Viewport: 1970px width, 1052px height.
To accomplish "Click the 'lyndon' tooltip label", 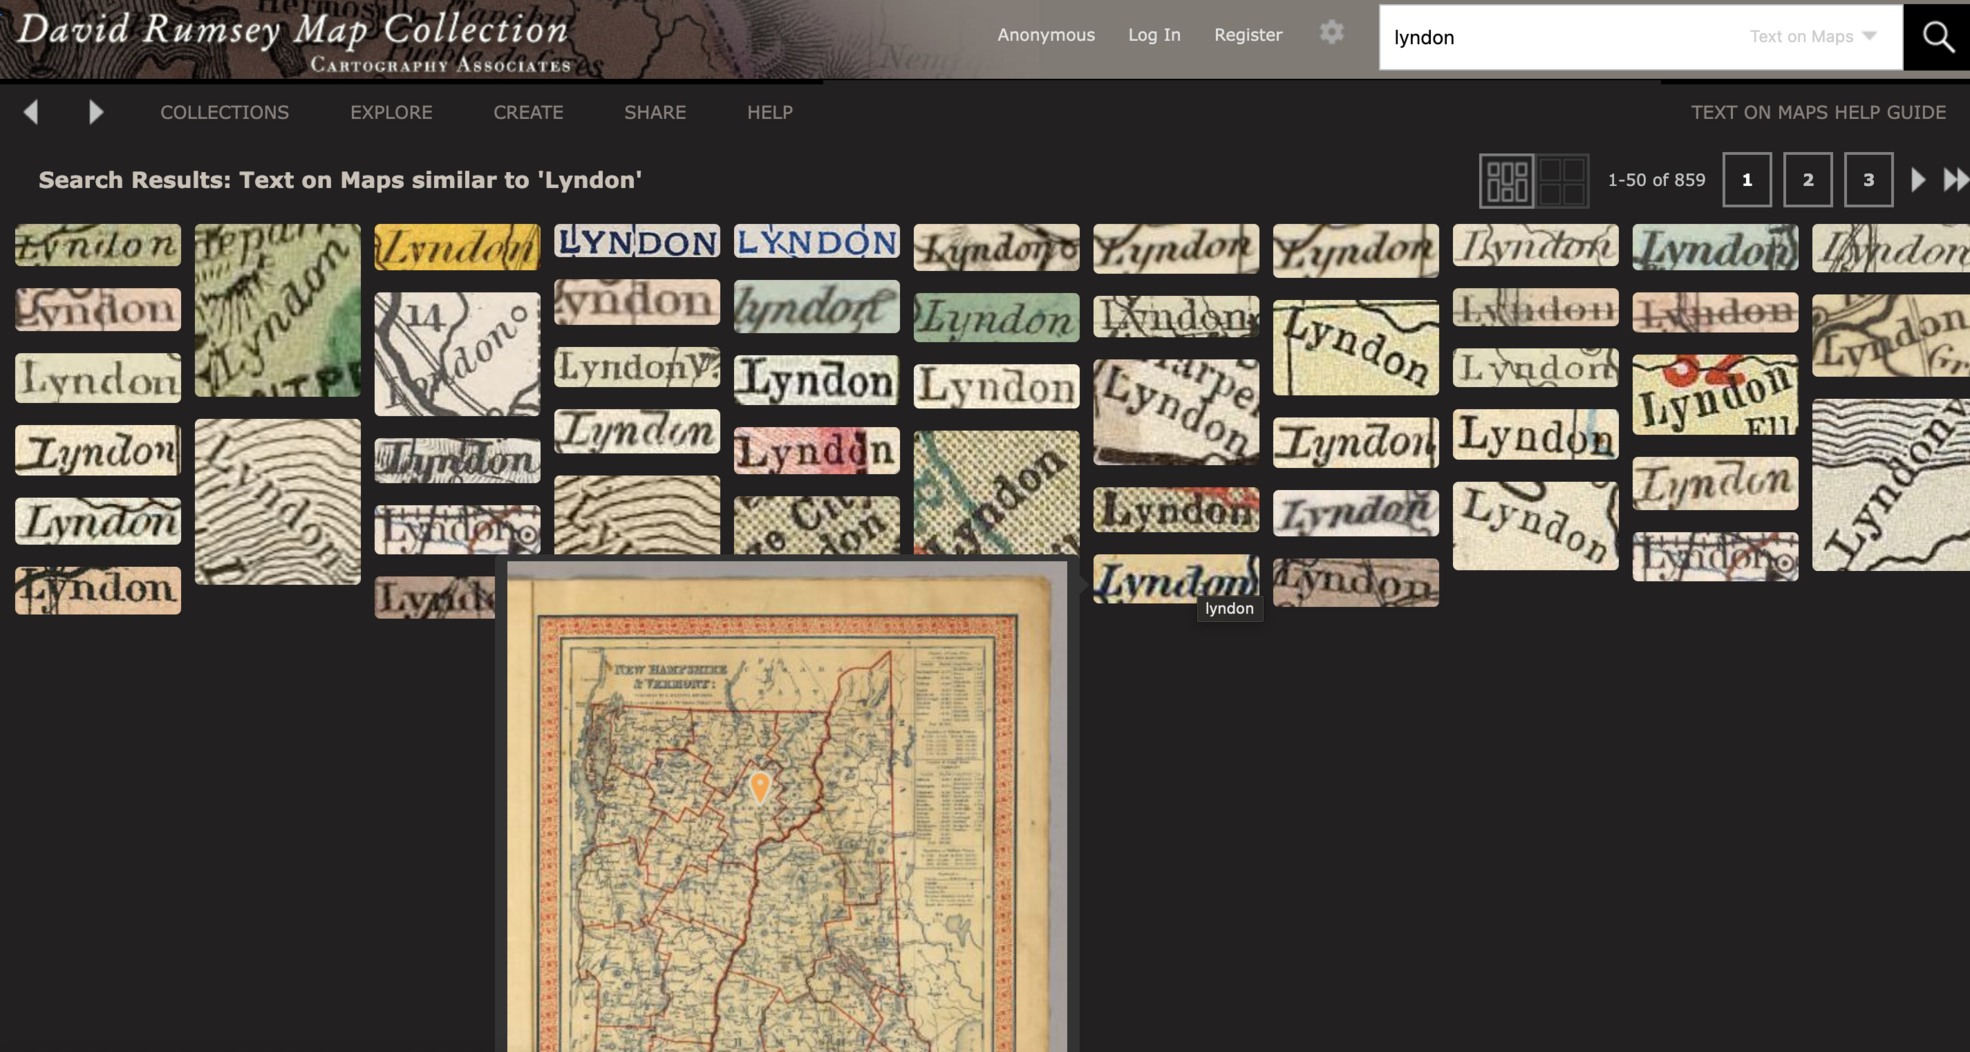I will click(1229, 608).
